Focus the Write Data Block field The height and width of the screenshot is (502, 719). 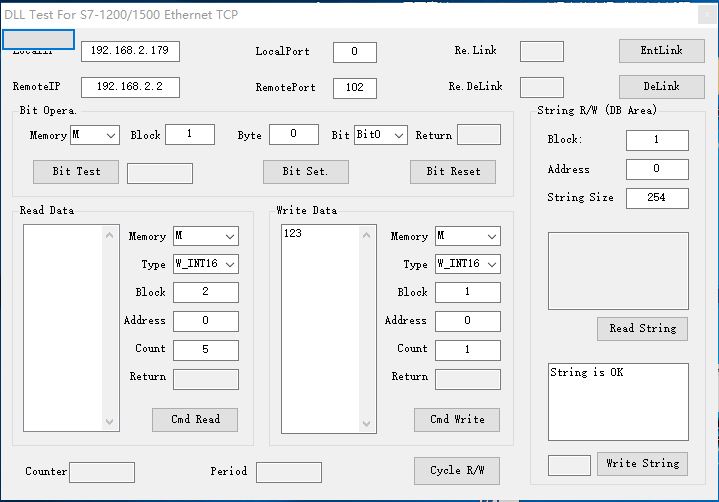click(x=467, y=292)
